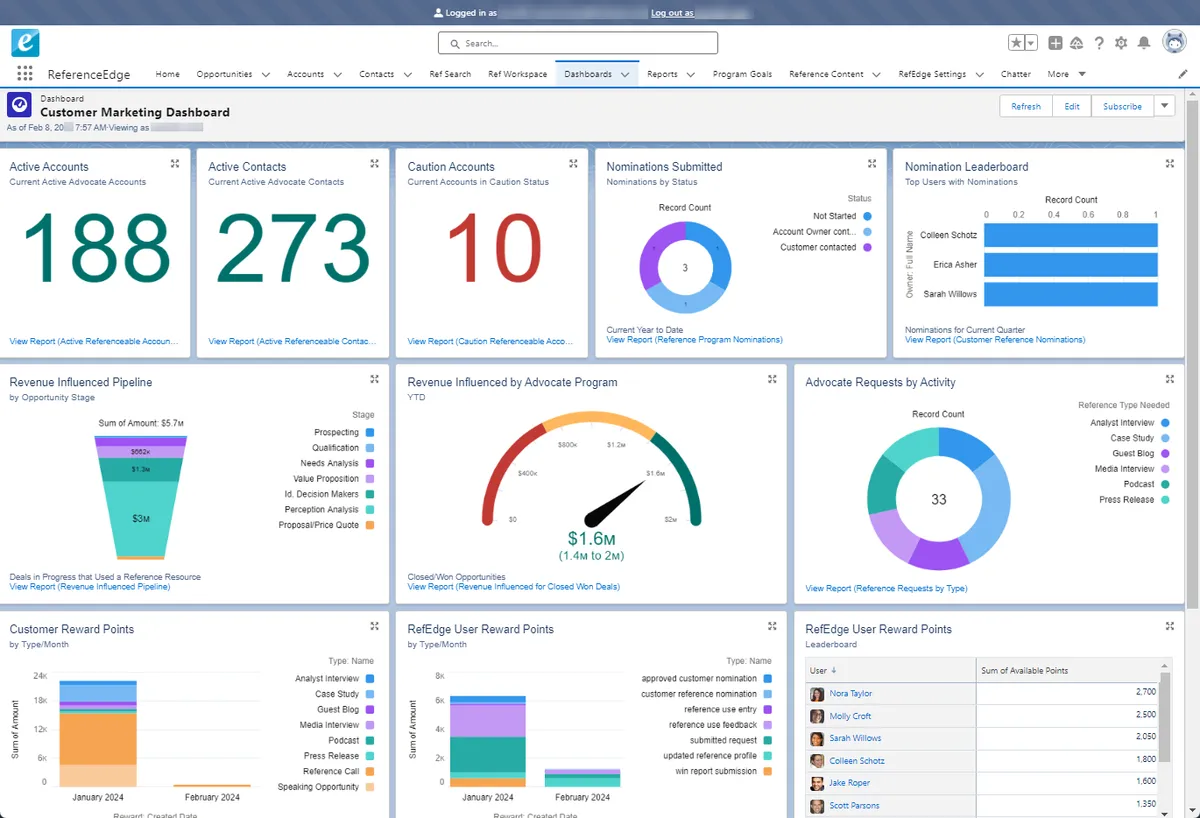Click Nora Taylor's avatar in leaderboard
The height and width of the screenshot is (818, 1200).
click(817, 693)
